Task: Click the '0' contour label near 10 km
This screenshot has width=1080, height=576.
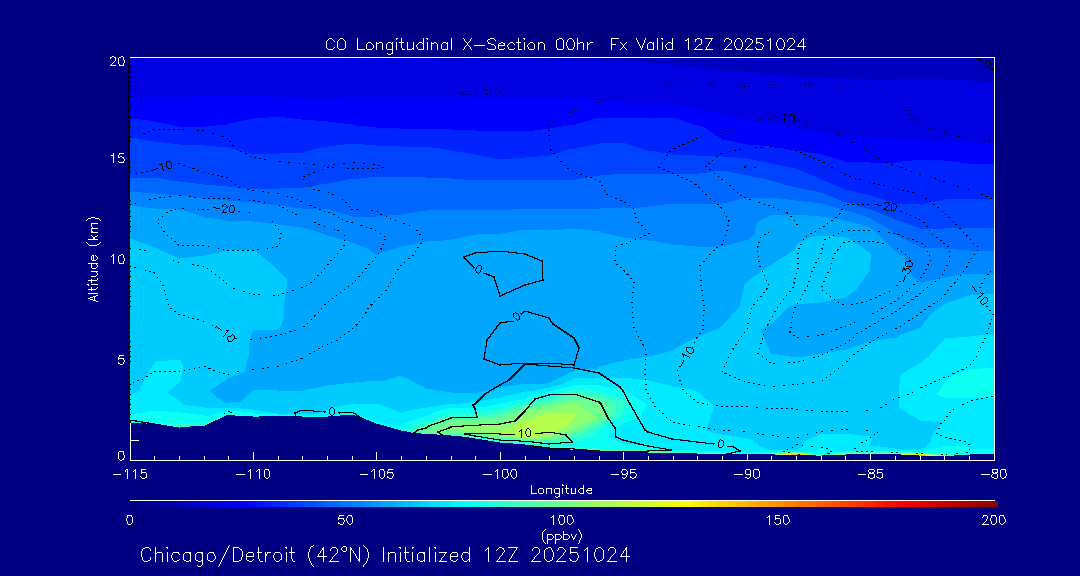Action: (478, 269)
